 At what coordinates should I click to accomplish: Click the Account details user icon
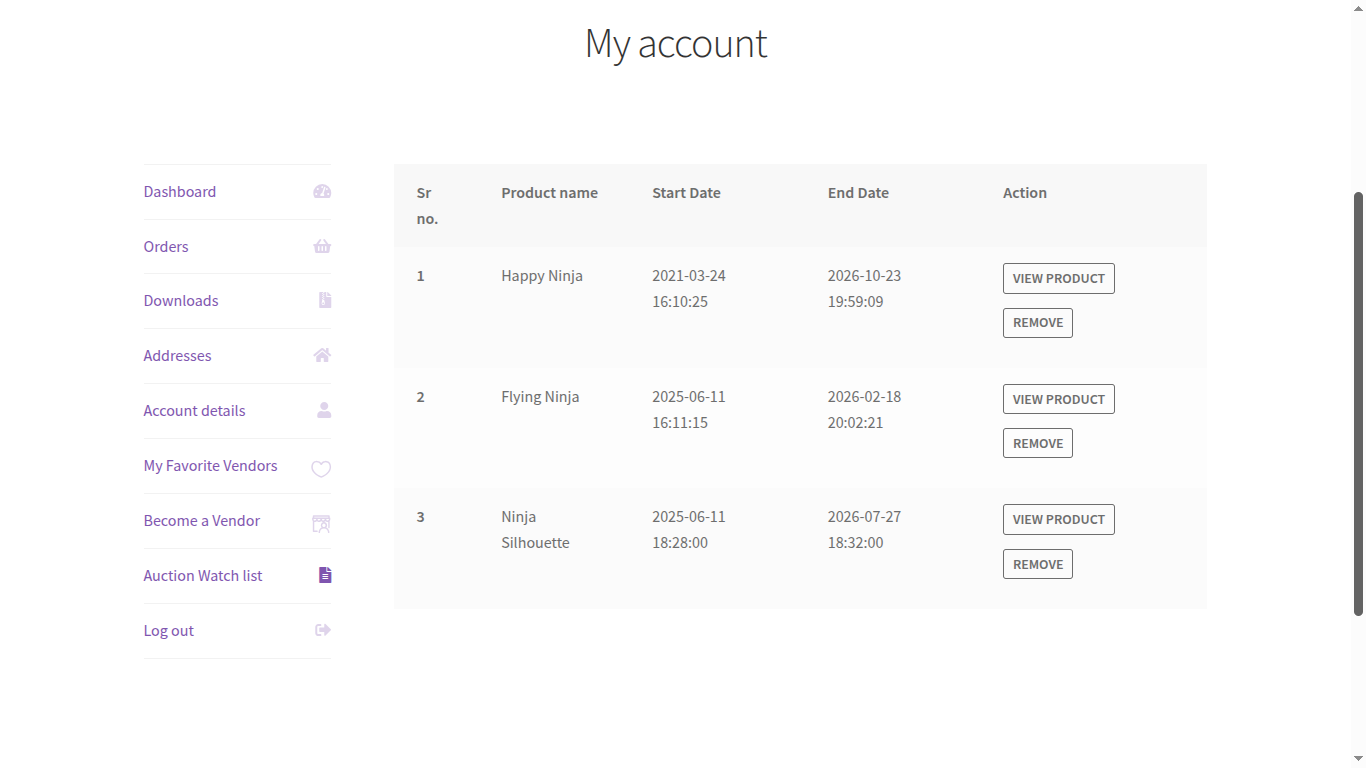(x=324, y=411)
